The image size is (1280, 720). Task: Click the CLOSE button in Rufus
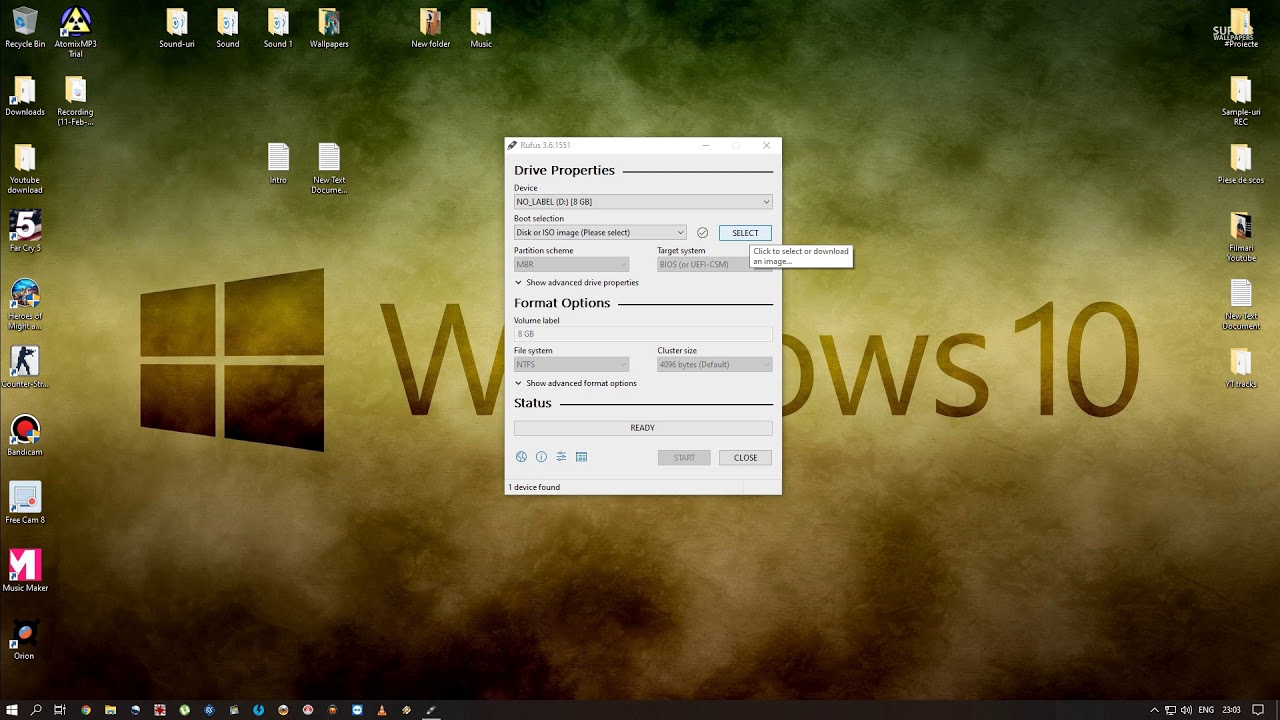pyautogui.click(x=745, y=458)
